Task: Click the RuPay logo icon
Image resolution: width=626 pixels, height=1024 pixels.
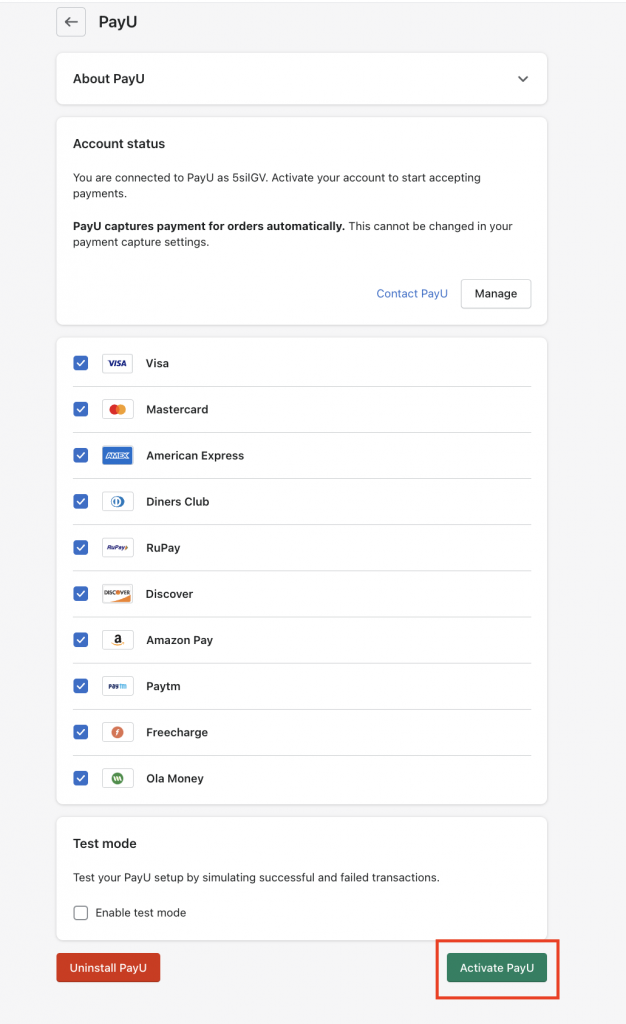Action: (117, 547)
